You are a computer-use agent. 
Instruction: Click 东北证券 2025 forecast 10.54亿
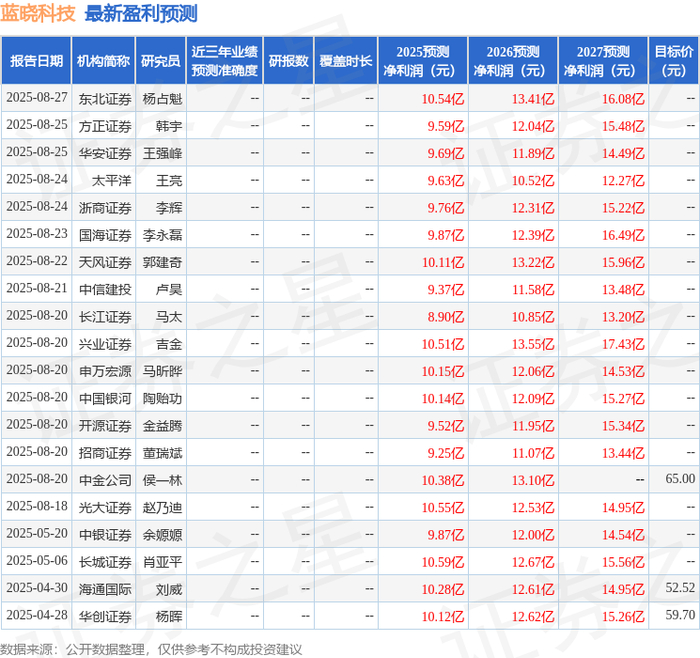(443, 99)
